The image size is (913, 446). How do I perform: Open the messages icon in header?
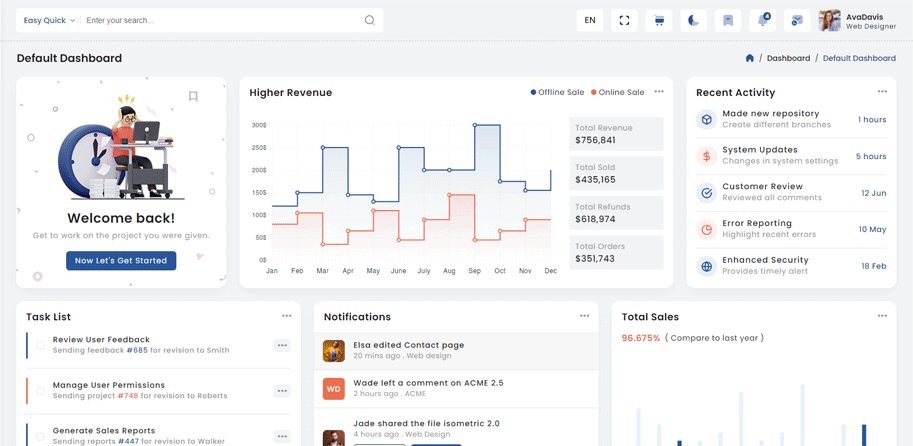(796, 20)
